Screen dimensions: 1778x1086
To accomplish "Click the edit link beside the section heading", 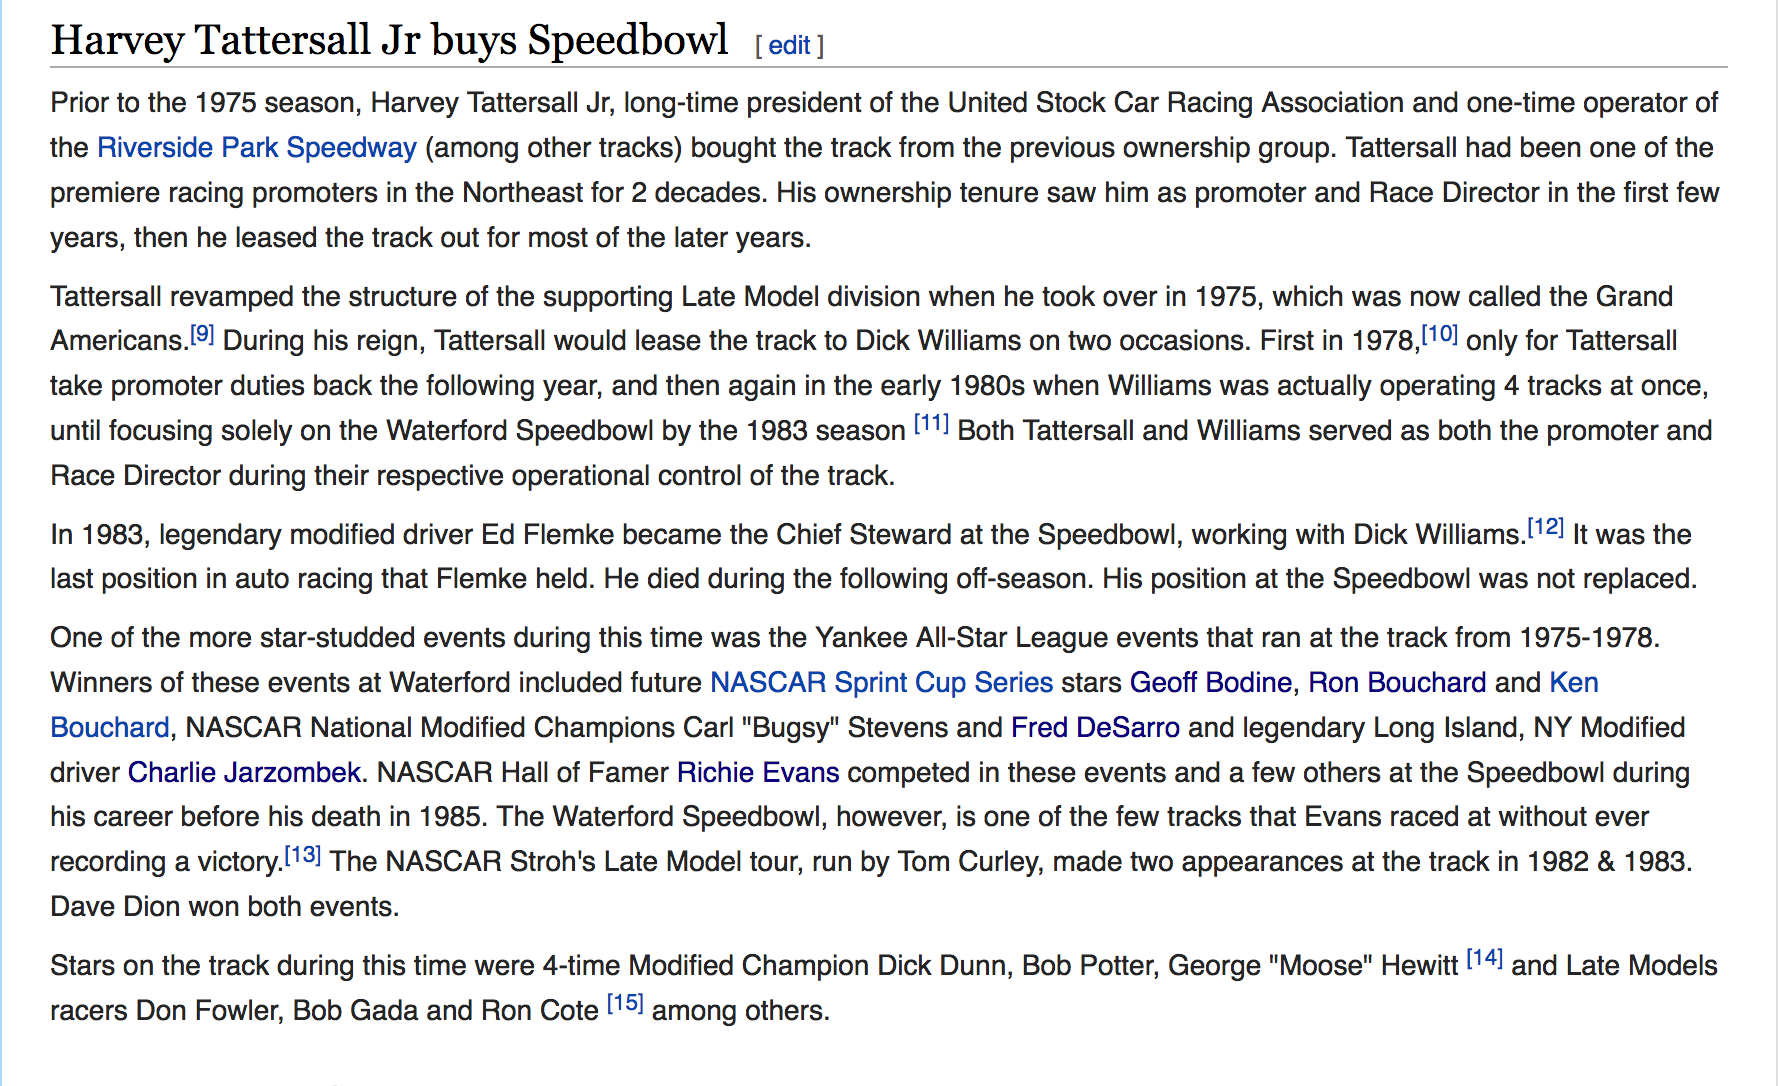I will (789, 45).
